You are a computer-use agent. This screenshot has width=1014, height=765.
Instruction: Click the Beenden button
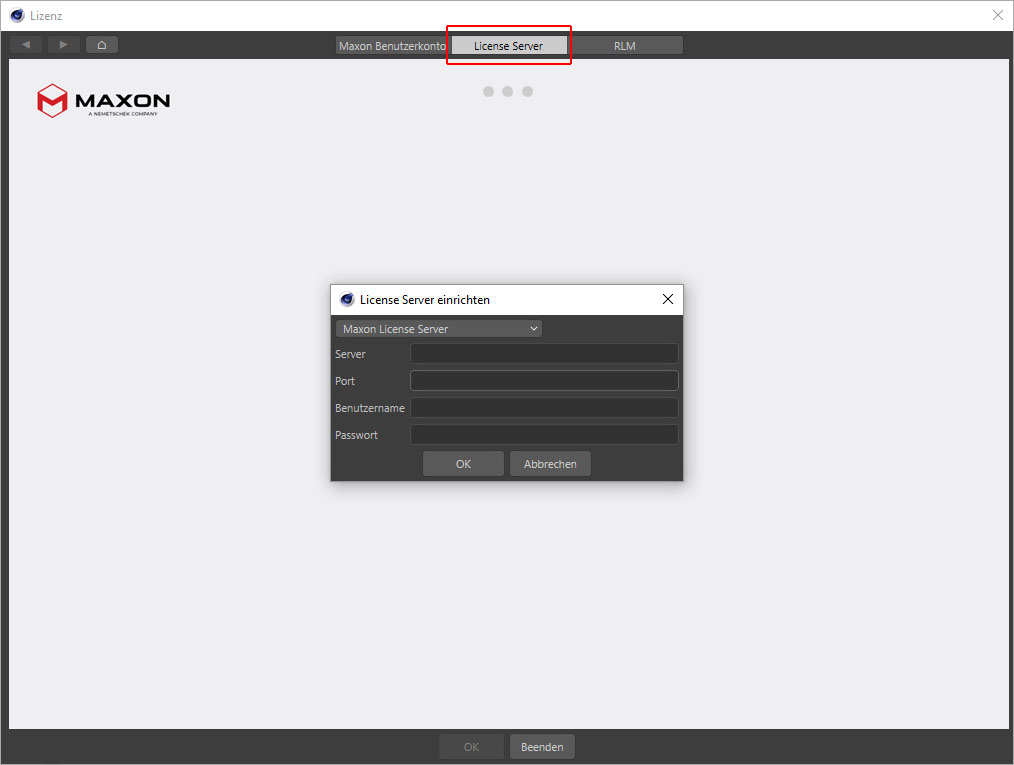(542, 747)
